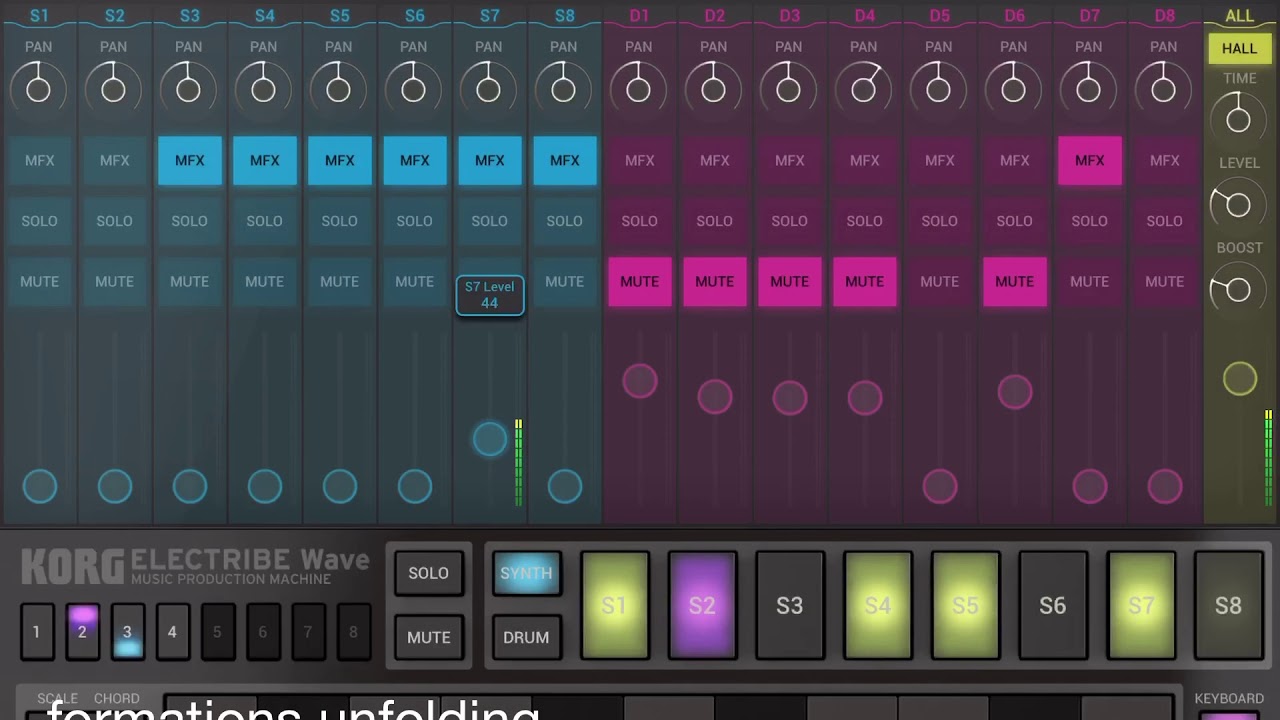
Task: Turn the S1 channel PAN knob
Action: (39, 90)
